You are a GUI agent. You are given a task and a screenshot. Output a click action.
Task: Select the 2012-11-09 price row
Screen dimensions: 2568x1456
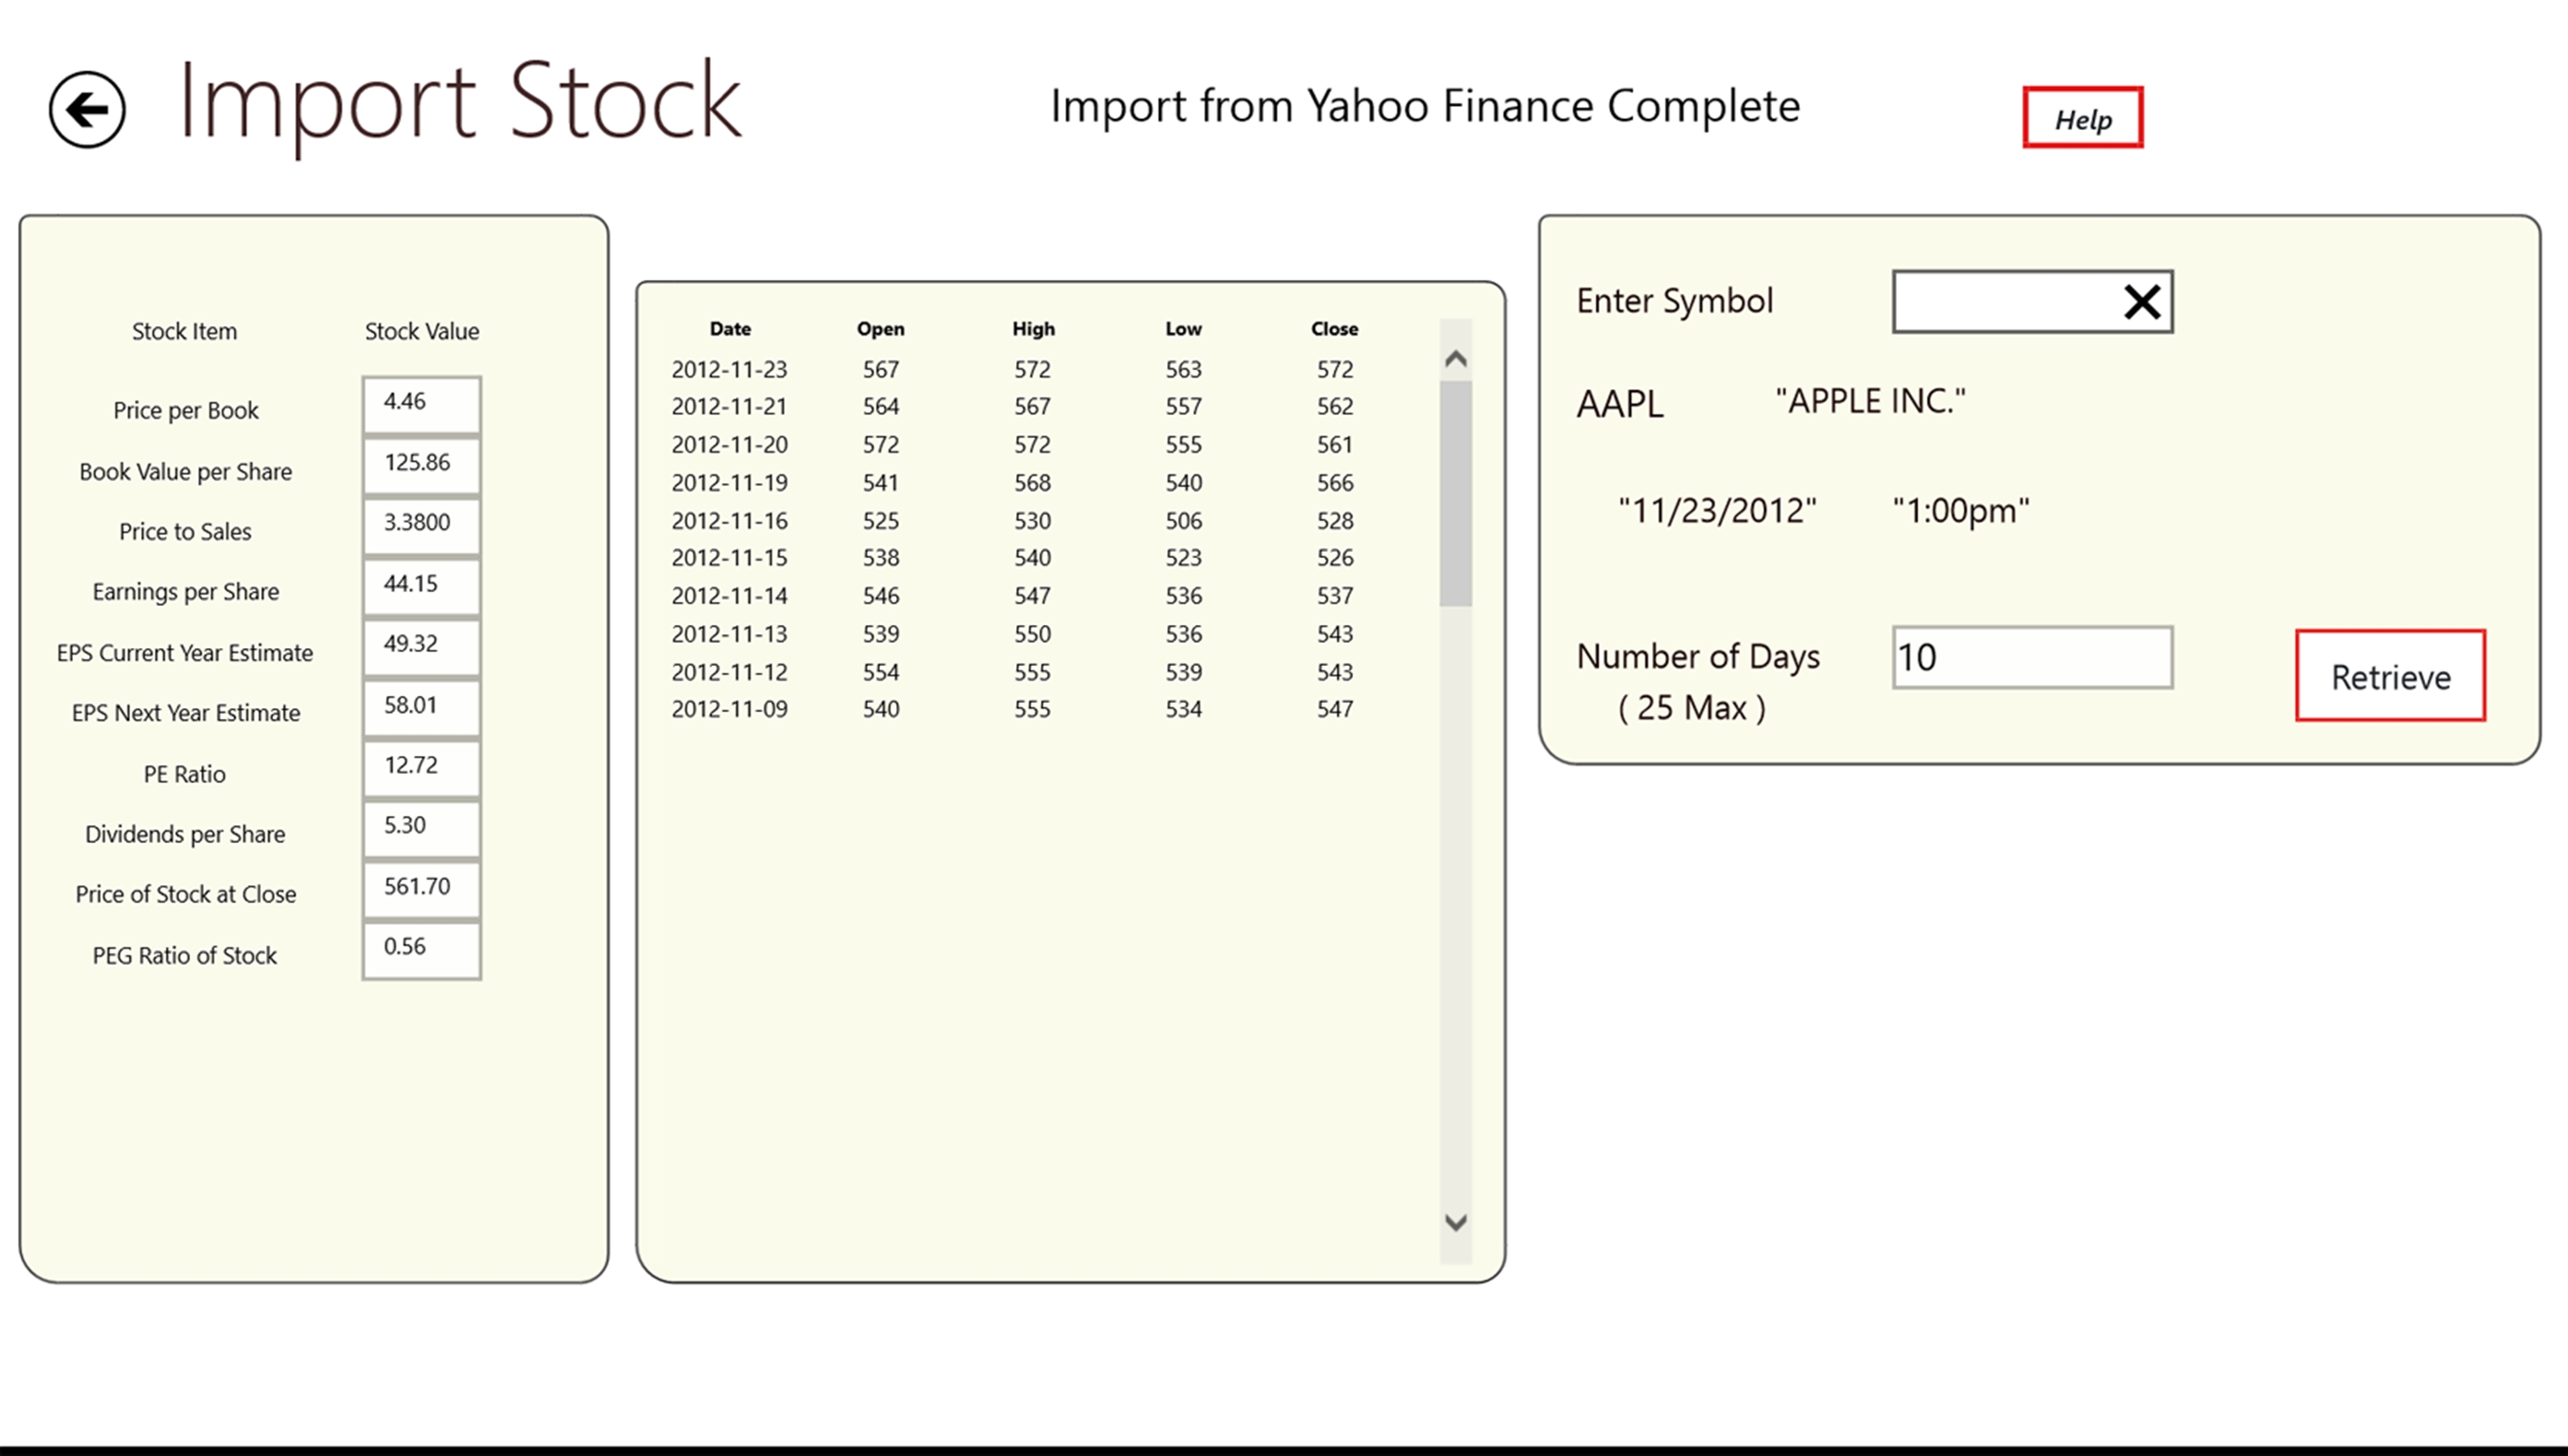click(x=1011, y=709)
